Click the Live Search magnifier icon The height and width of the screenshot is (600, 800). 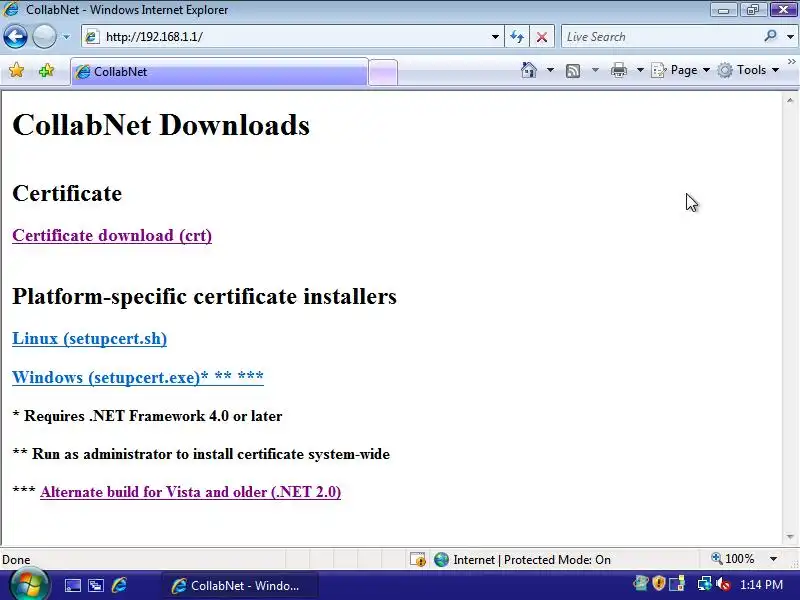click(771, 36)
